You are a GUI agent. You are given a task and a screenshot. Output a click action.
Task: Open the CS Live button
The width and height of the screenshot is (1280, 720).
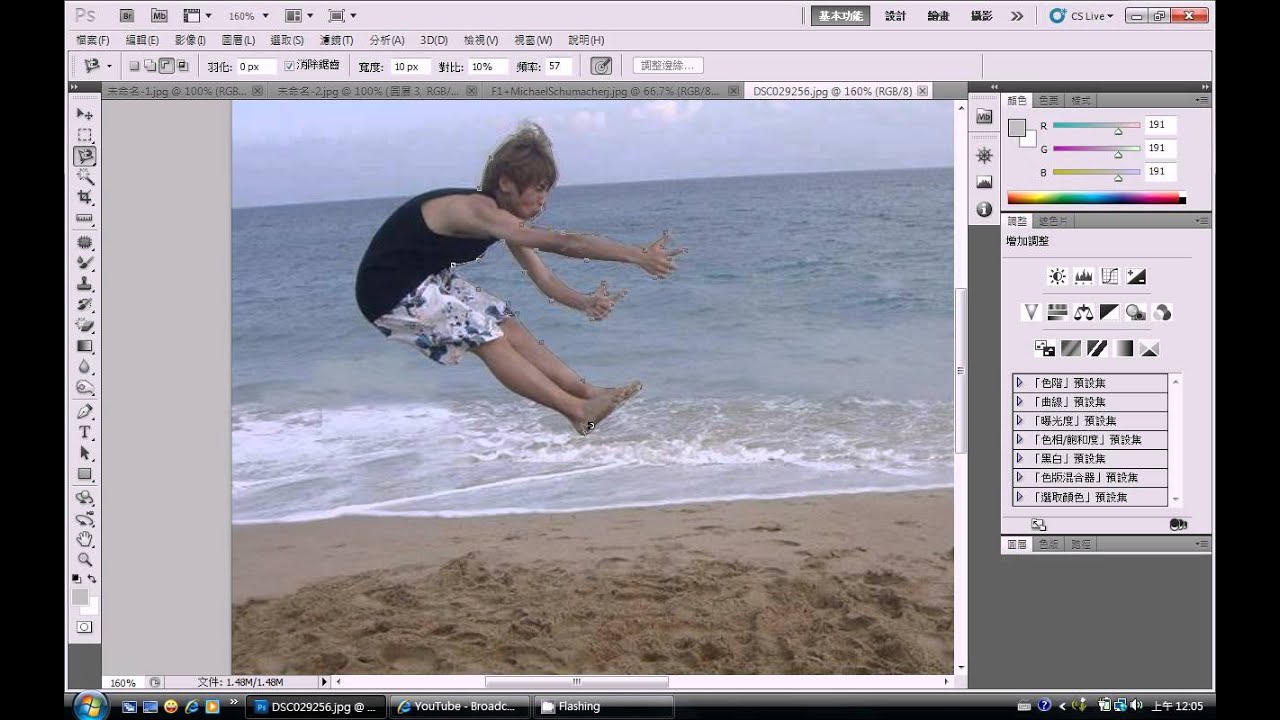(1081, 16)
